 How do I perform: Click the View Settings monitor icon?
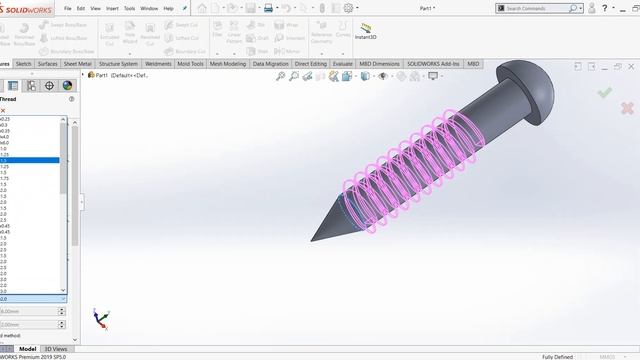click(433, 76)
